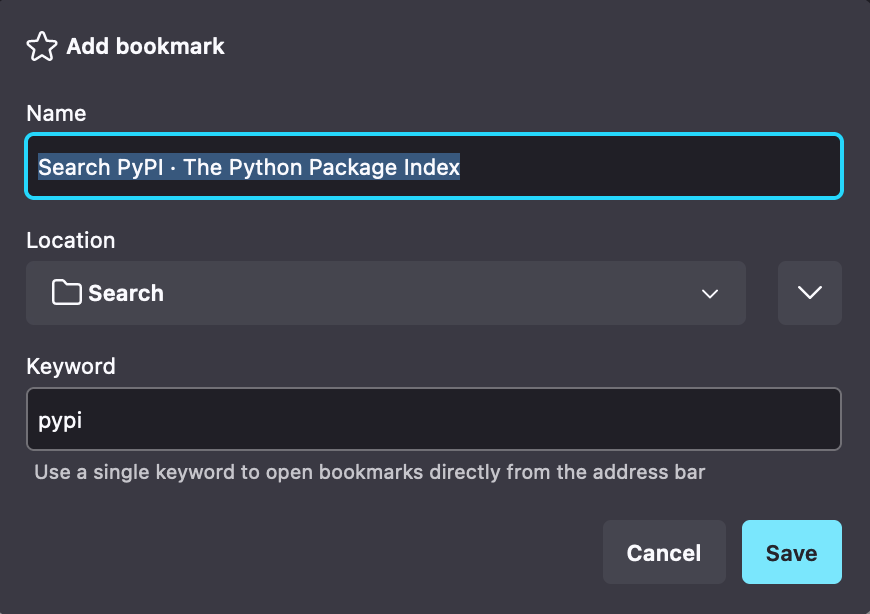The width and height of the screenshot is (870, 614).
Task: Click empty area right of the Name text
Action: click(x=649, y=166)
